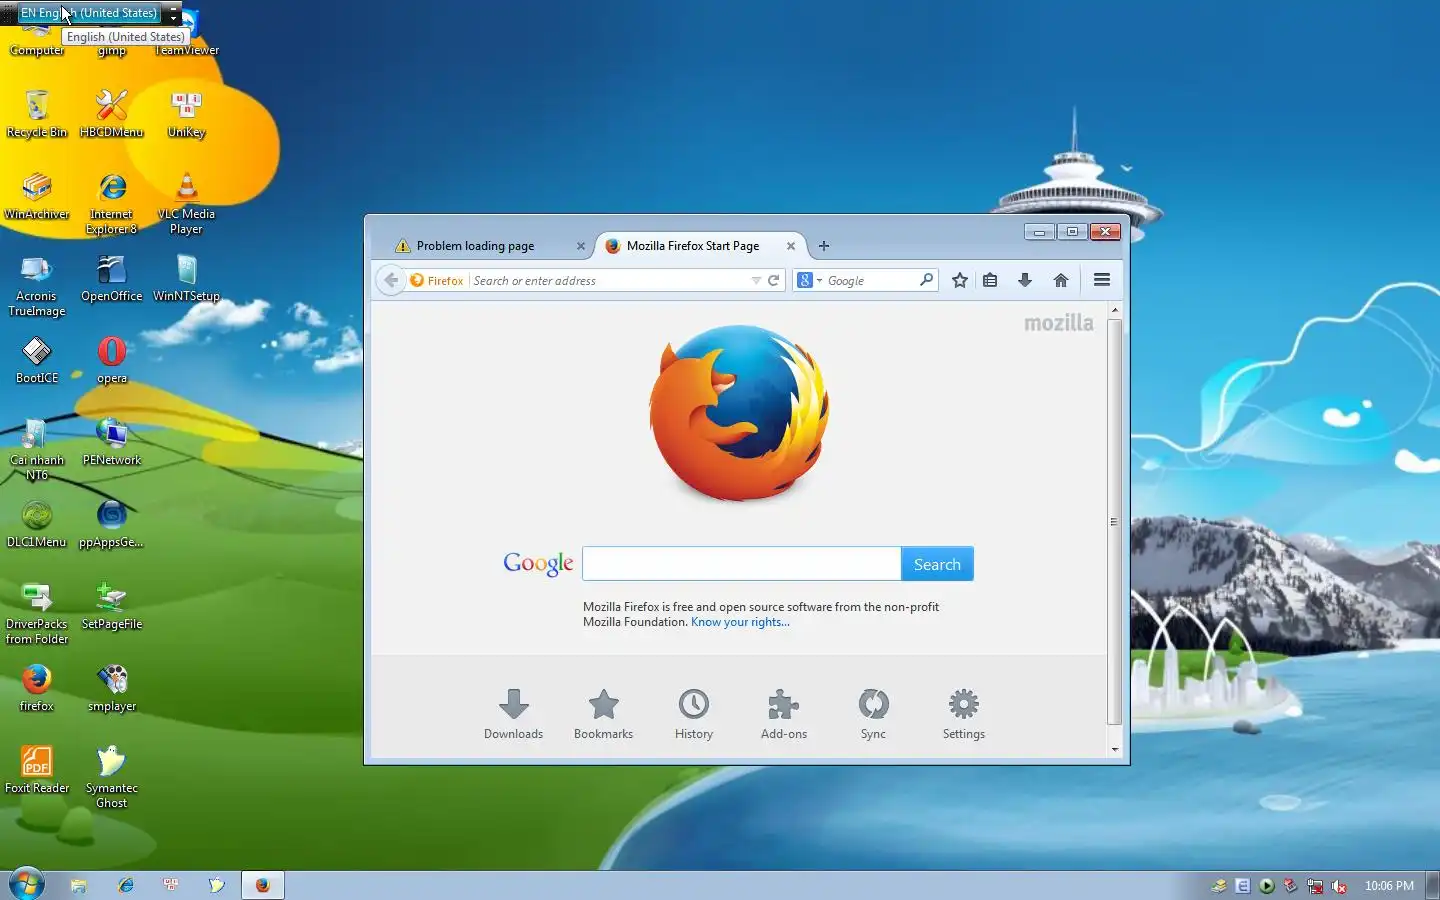1440x900 pixels.
Task: Click the downloads arrow in toolbar
Action: point(1025,280)
